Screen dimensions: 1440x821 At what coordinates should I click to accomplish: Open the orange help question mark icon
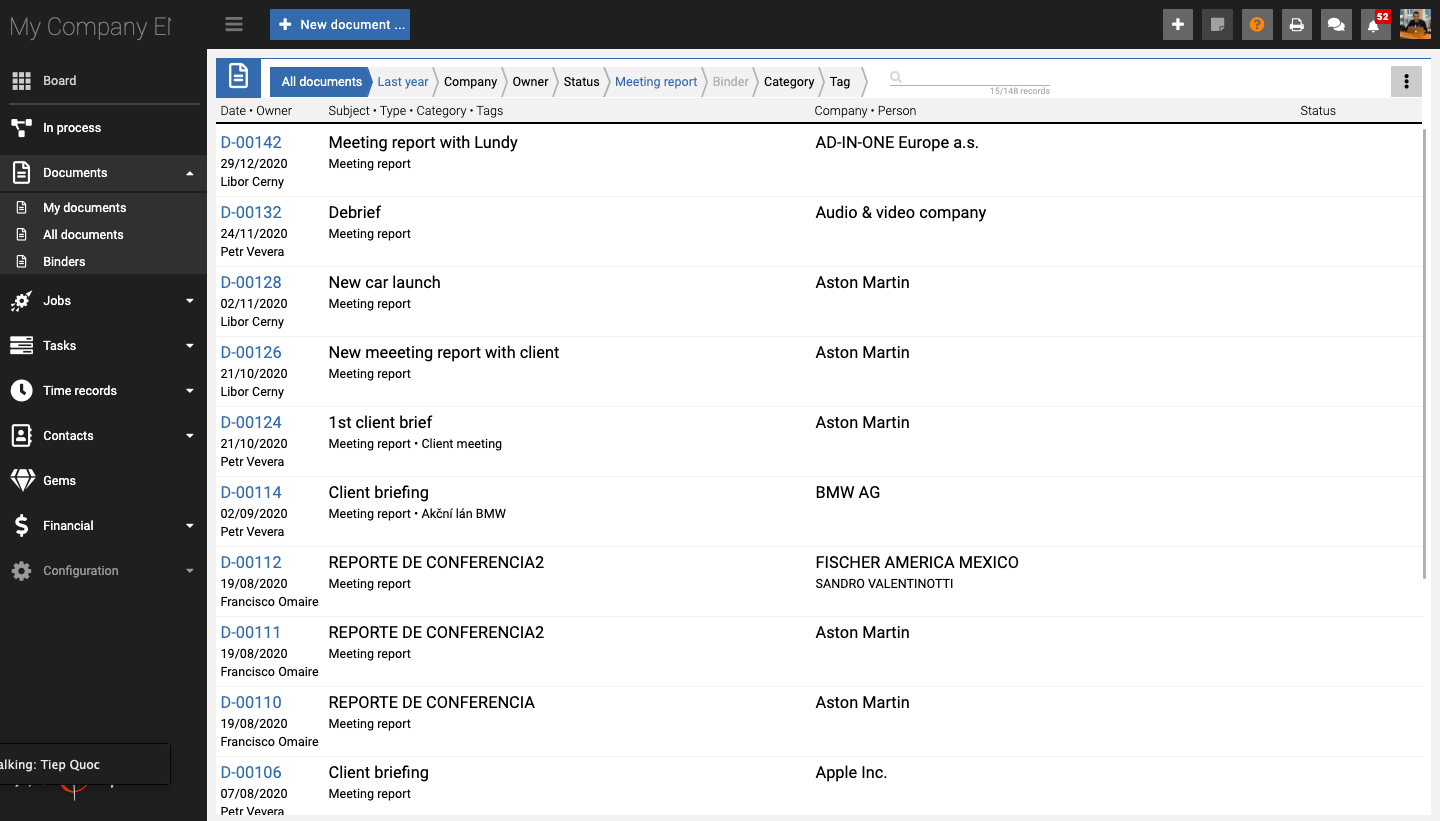pos(1257,25)
